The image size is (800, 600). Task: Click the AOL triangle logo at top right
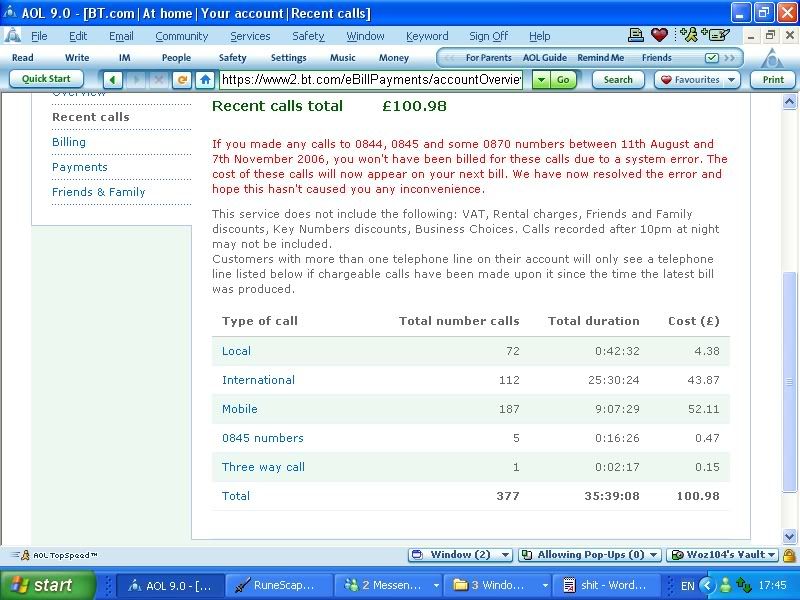point(772,60)
